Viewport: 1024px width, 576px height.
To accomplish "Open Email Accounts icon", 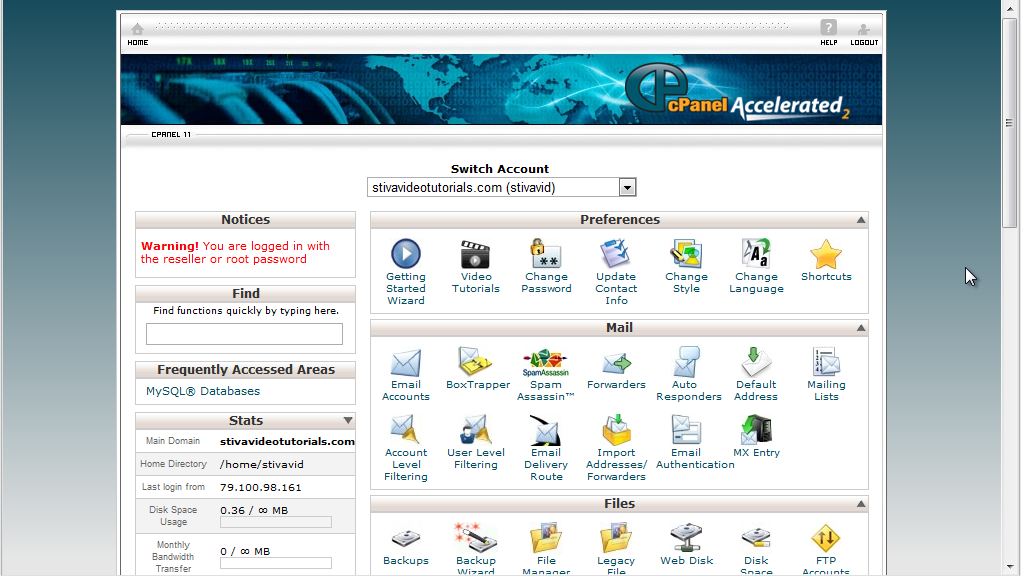I will pos(406,362).
